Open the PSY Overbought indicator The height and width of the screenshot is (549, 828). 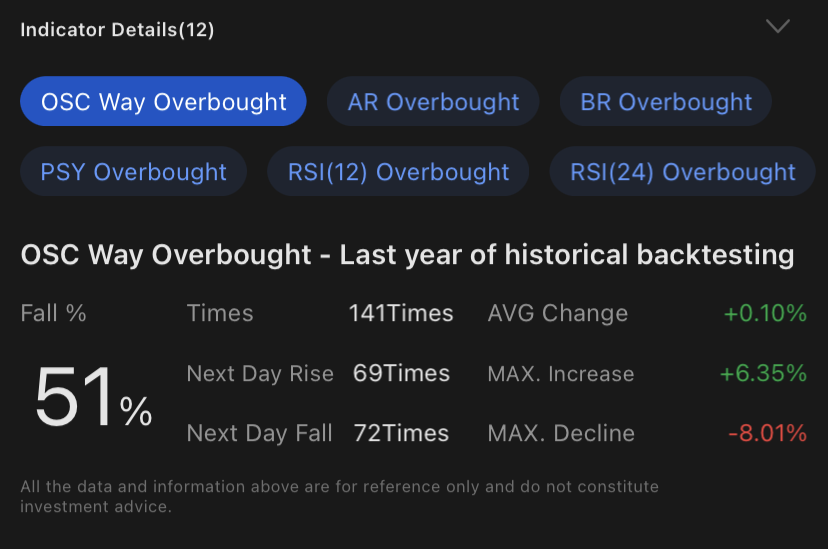coord(134,172)
